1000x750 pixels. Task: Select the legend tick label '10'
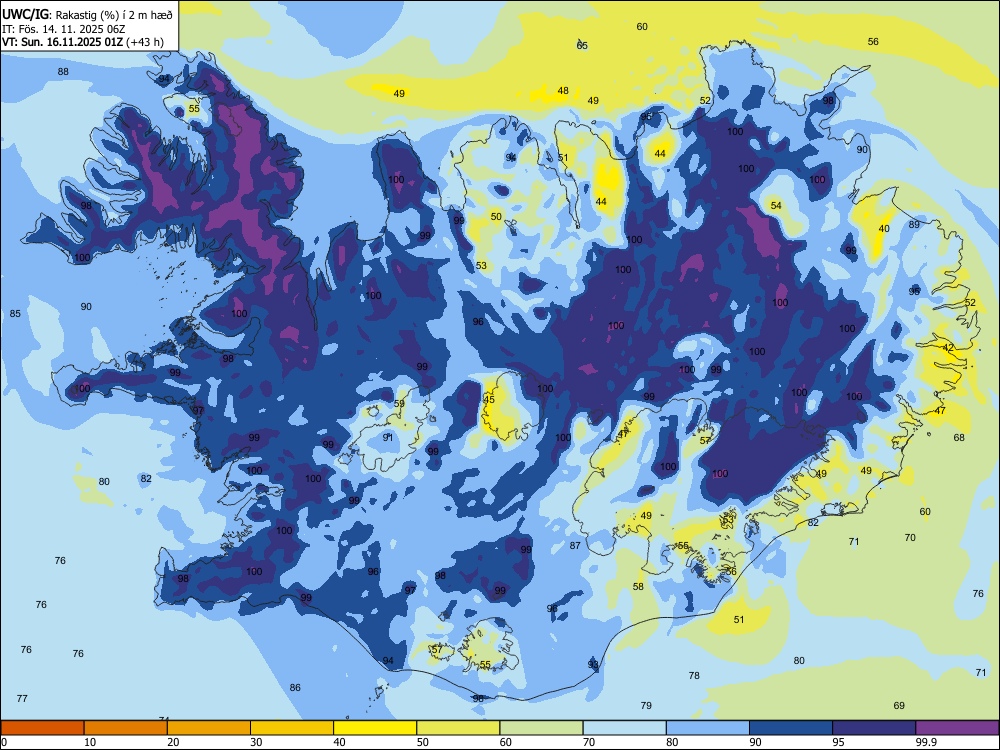pyautogui.click(x=90, y=742)
